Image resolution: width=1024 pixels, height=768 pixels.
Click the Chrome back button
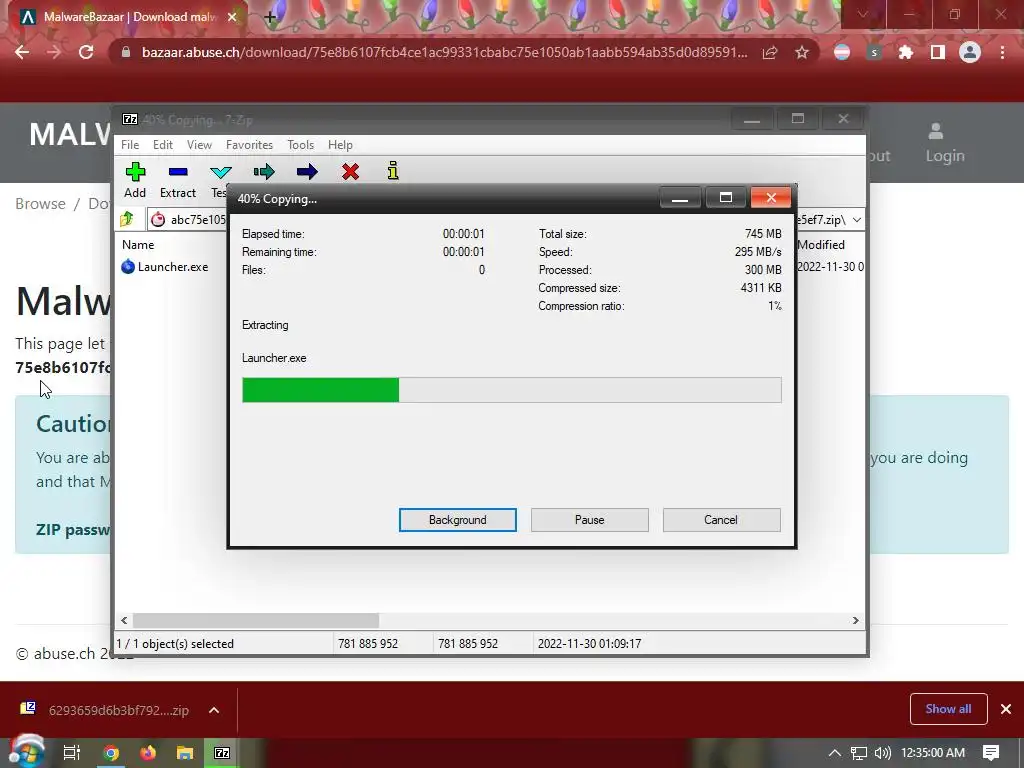tap(22, 52)
